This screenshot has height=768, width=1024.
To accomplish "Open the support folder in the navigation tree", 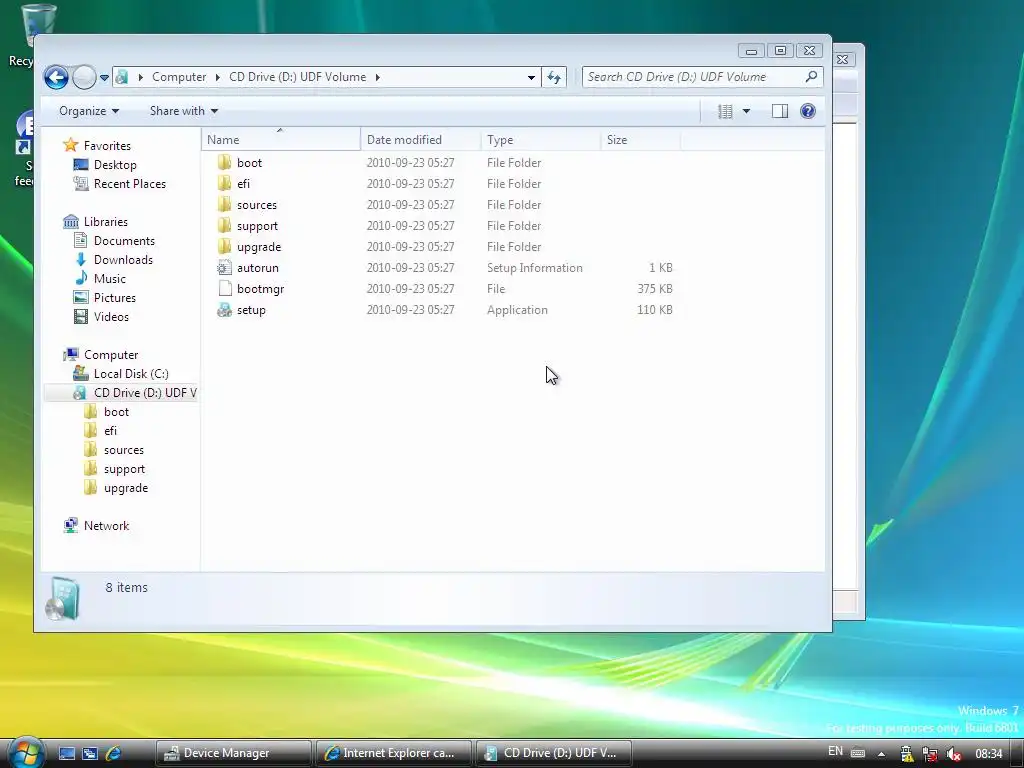I will [x=124, y=469].
